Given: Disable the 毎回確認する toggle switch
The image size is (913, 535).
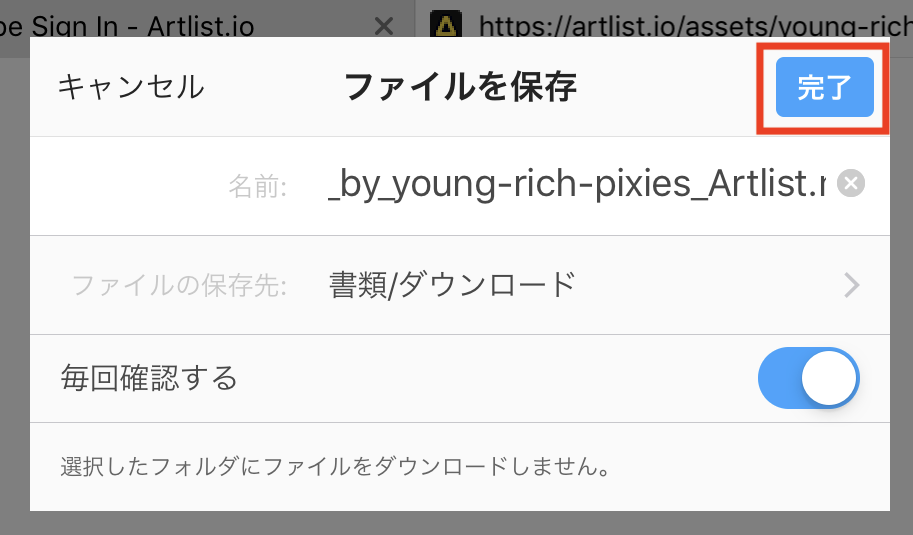Looking at the screenshot, I should point(809,379).
